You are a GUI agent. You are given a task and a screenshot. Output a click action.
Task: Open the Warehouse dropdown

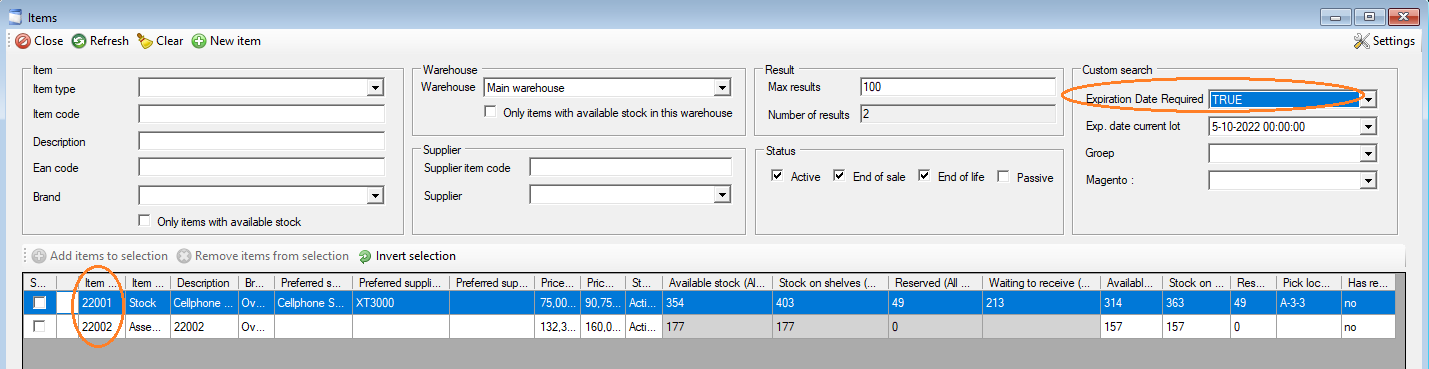721,88
